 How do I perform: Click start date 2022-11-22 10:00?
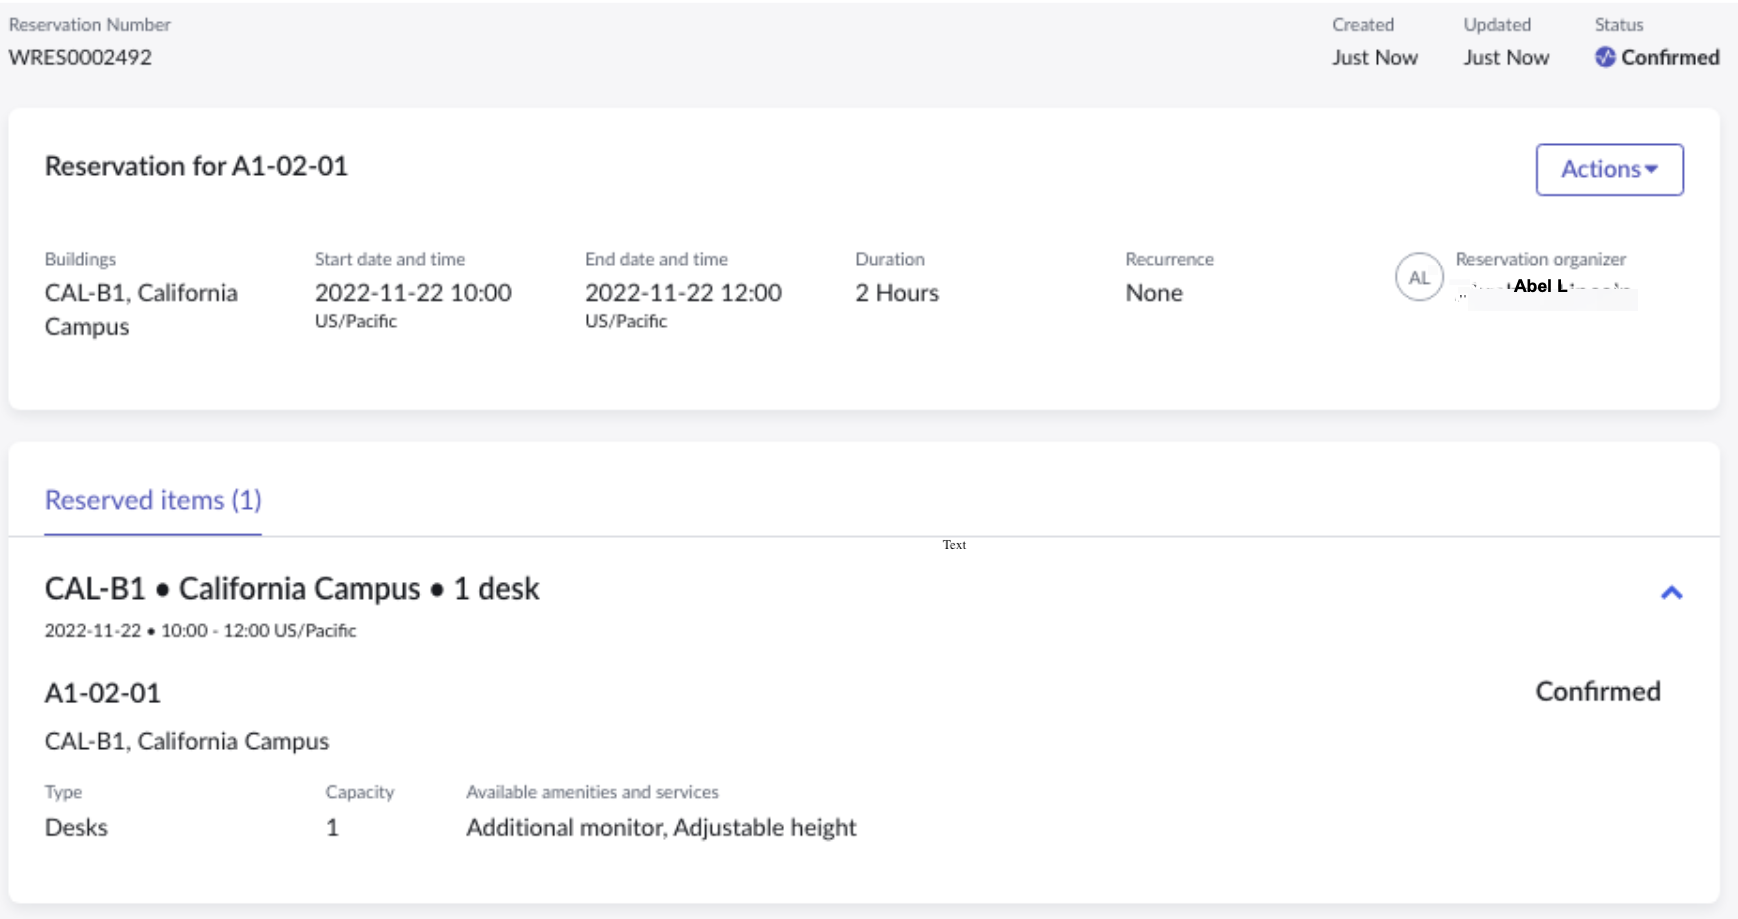tap(413, 293)
